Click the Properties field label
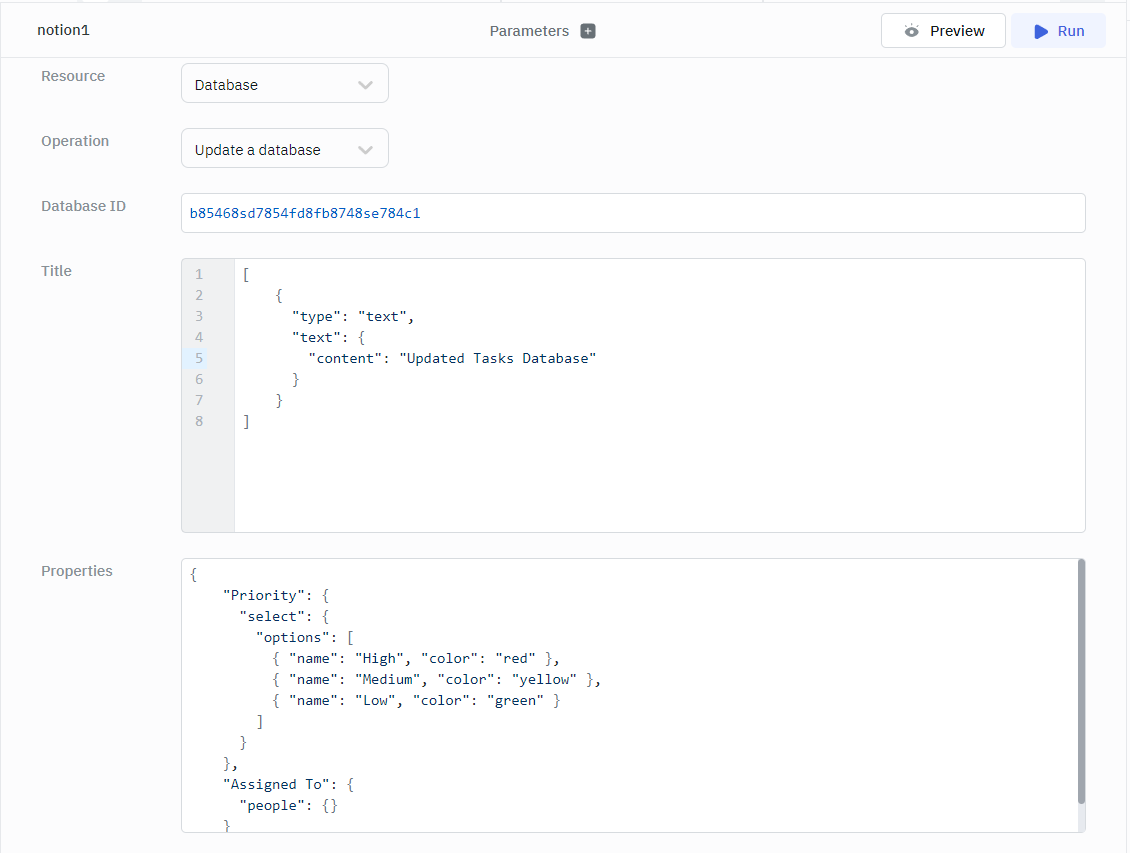The height and width of the screenshot is (853, 1130). [x=77, y=571]
